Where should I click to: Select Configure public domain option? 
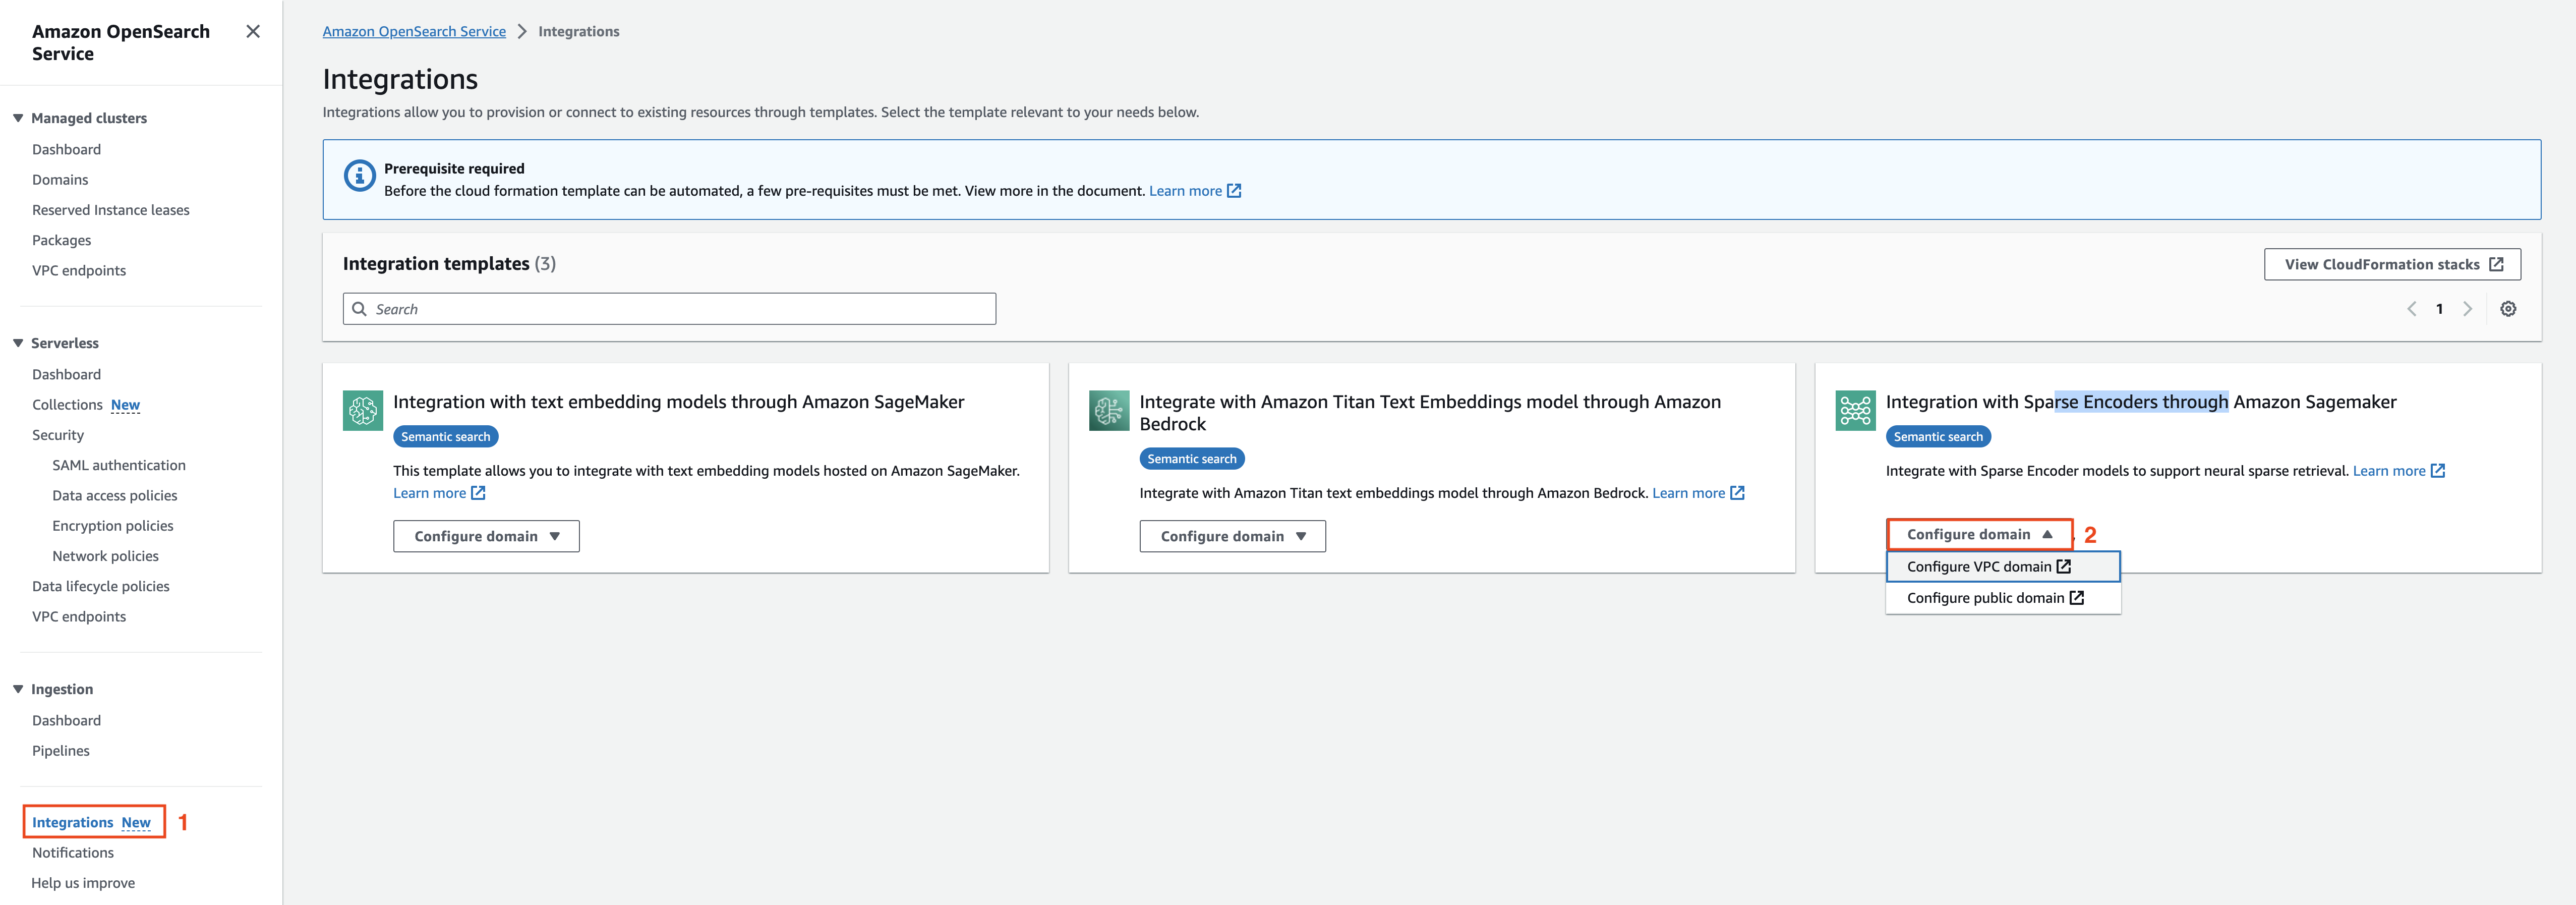coord(1994,598)
